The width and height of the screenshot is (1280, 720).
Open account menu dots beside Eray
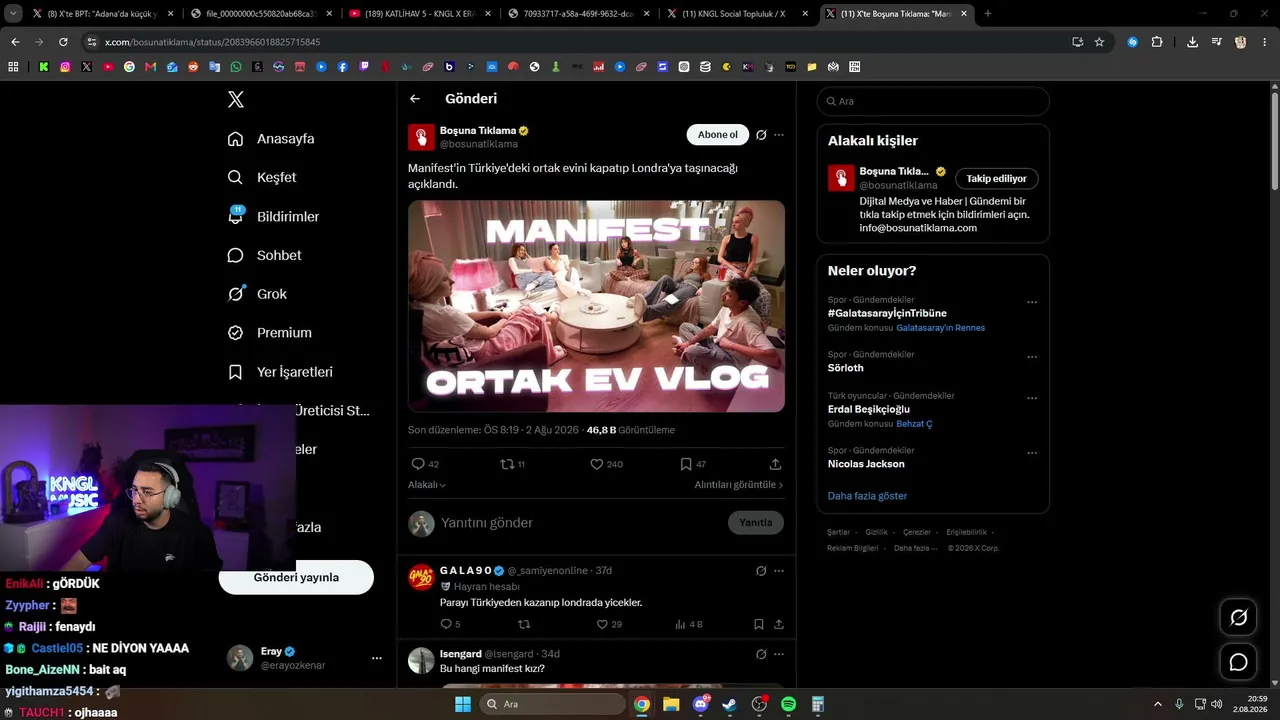[x=377, y=658]
